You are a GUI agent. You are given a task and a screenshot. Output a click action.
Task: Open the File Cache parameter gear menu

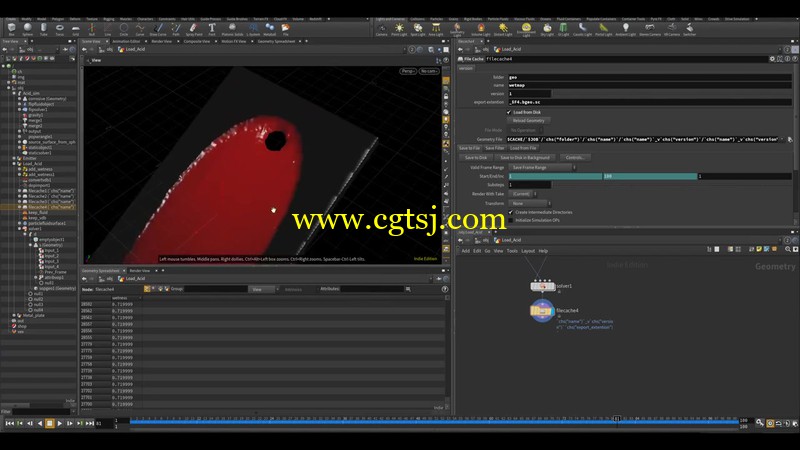coord(772,59)
